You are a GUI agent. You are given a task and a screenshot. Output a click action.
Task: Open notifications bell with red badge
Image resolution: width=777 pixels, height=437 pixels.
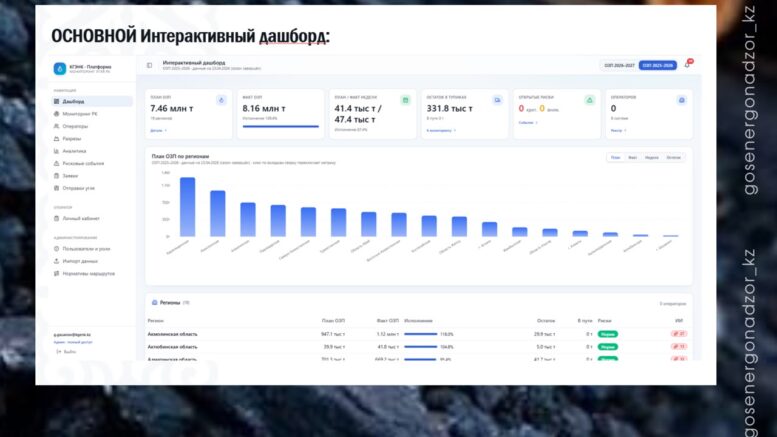687,64
